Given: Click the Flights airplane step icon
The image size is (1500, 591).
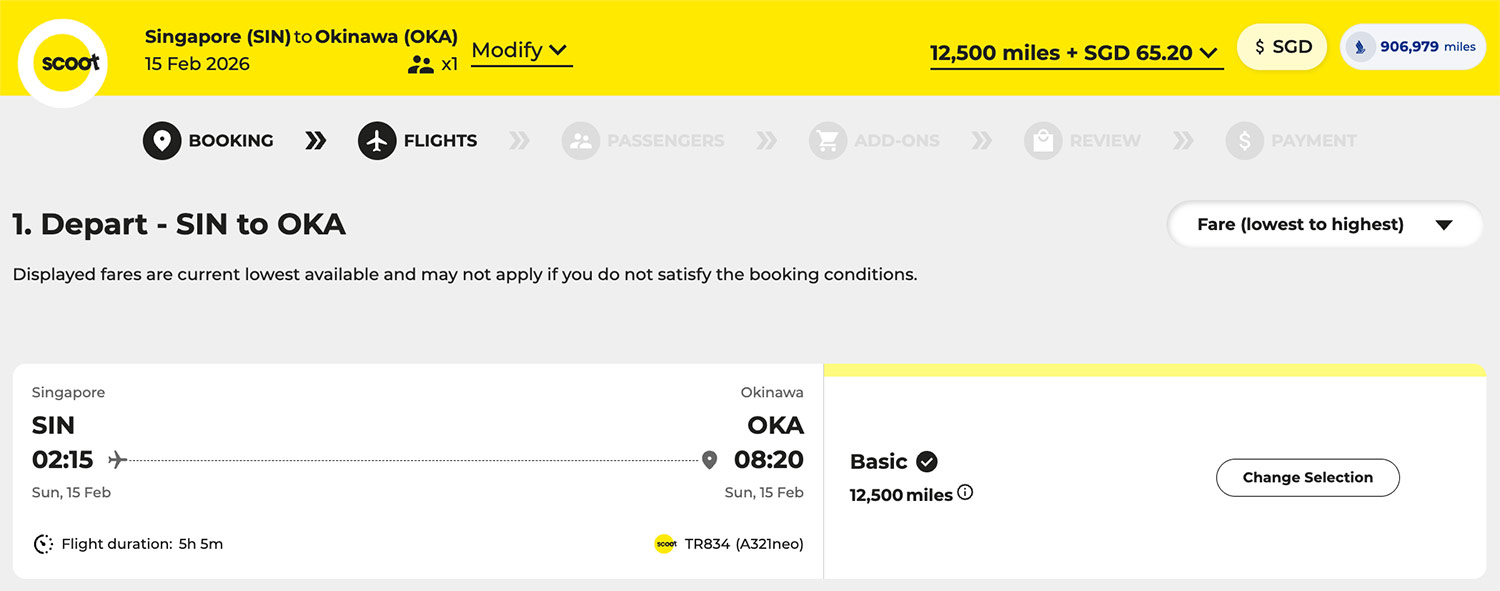Looking at the screenshot, I should pyautogui.click(x=377, y=141).
